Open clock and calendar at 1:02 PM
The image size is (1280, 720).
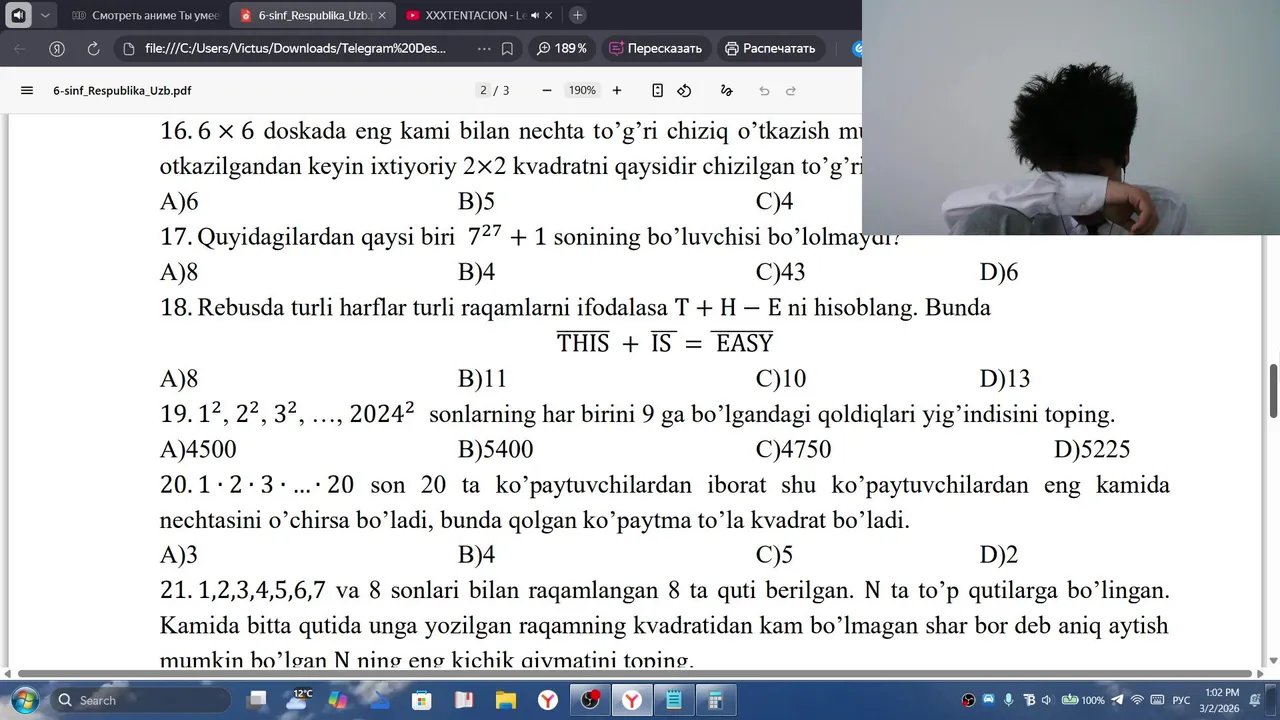(1220, 700)
